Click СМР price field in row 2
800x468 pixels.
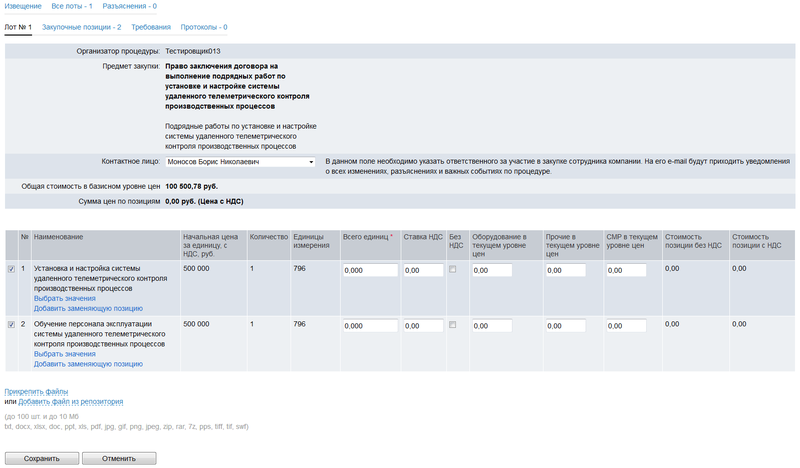[x=632, y=326]
